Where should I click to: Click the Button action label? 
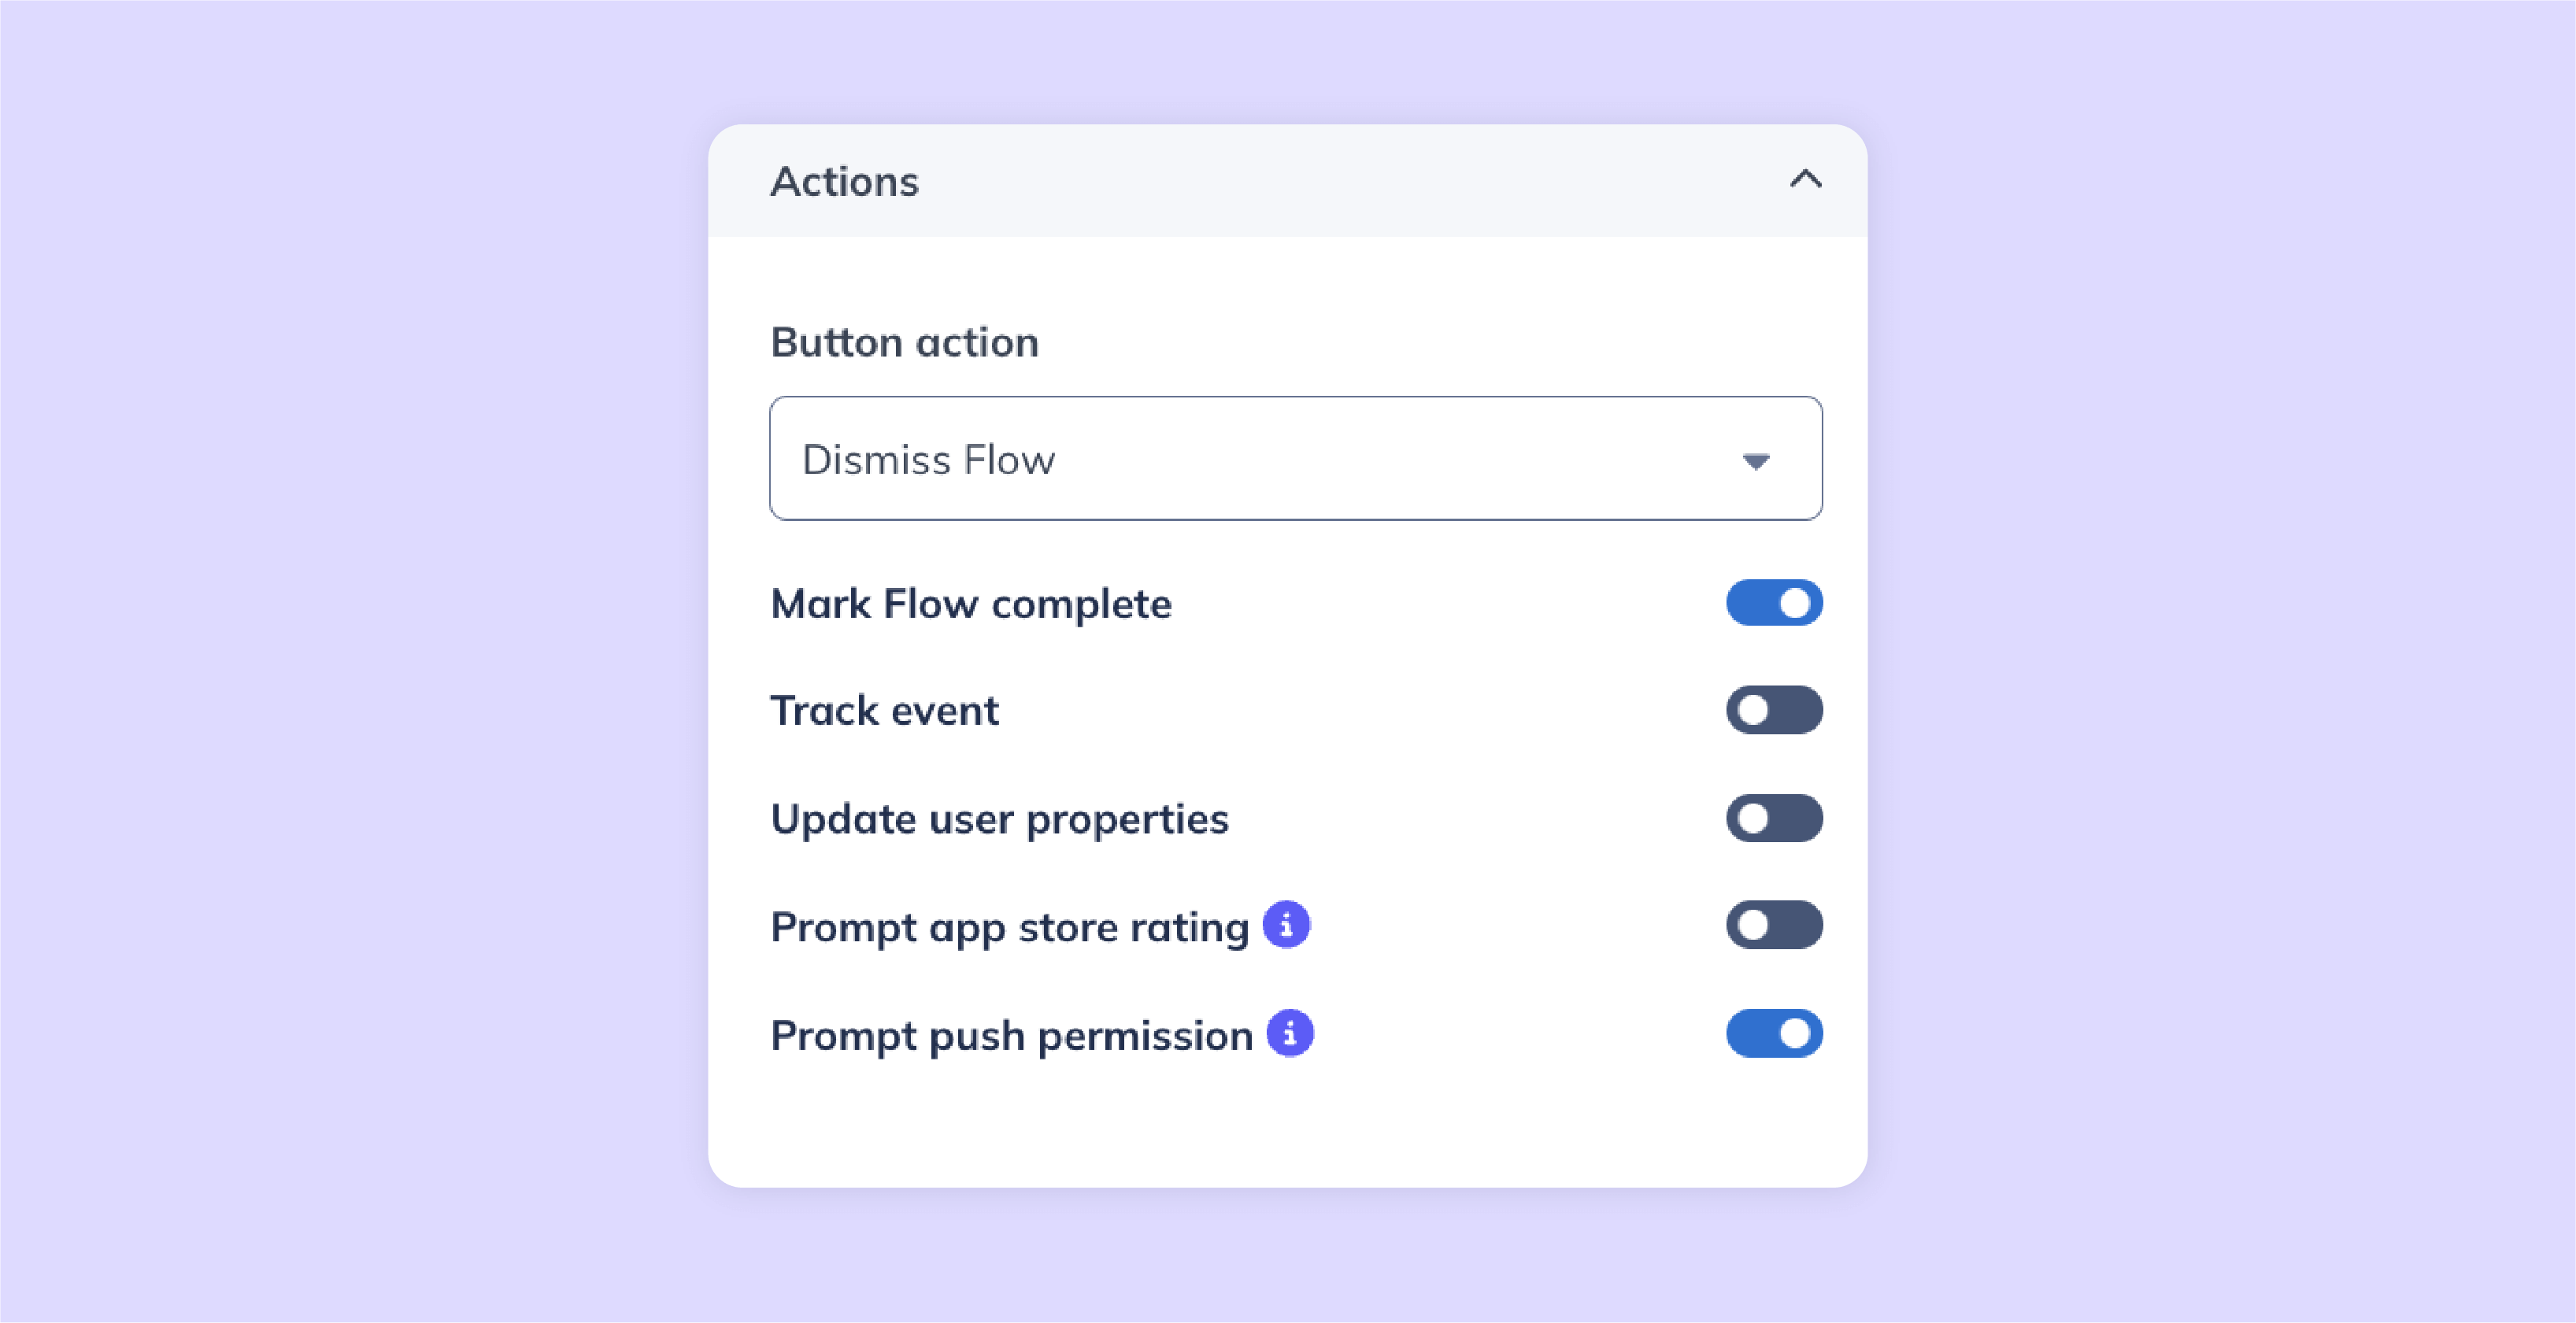pos(904,342)
